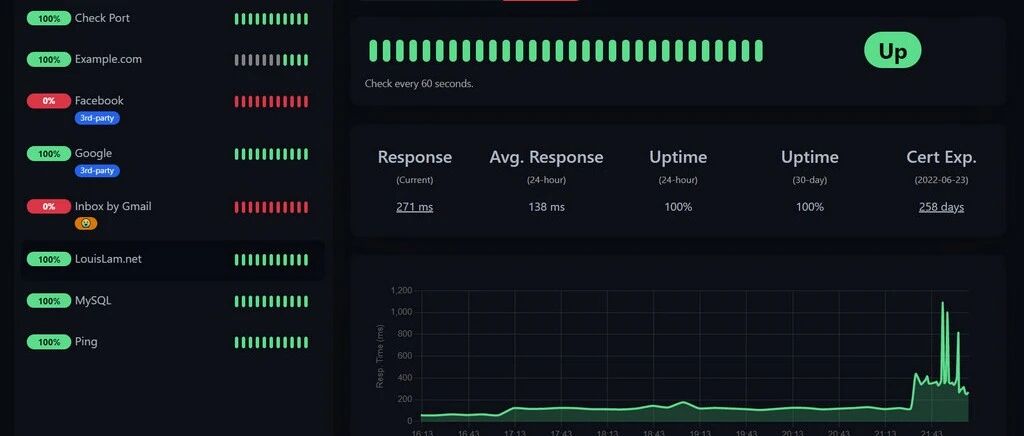Click the MySQL heartbeat bar

click(x=271, y=301)
